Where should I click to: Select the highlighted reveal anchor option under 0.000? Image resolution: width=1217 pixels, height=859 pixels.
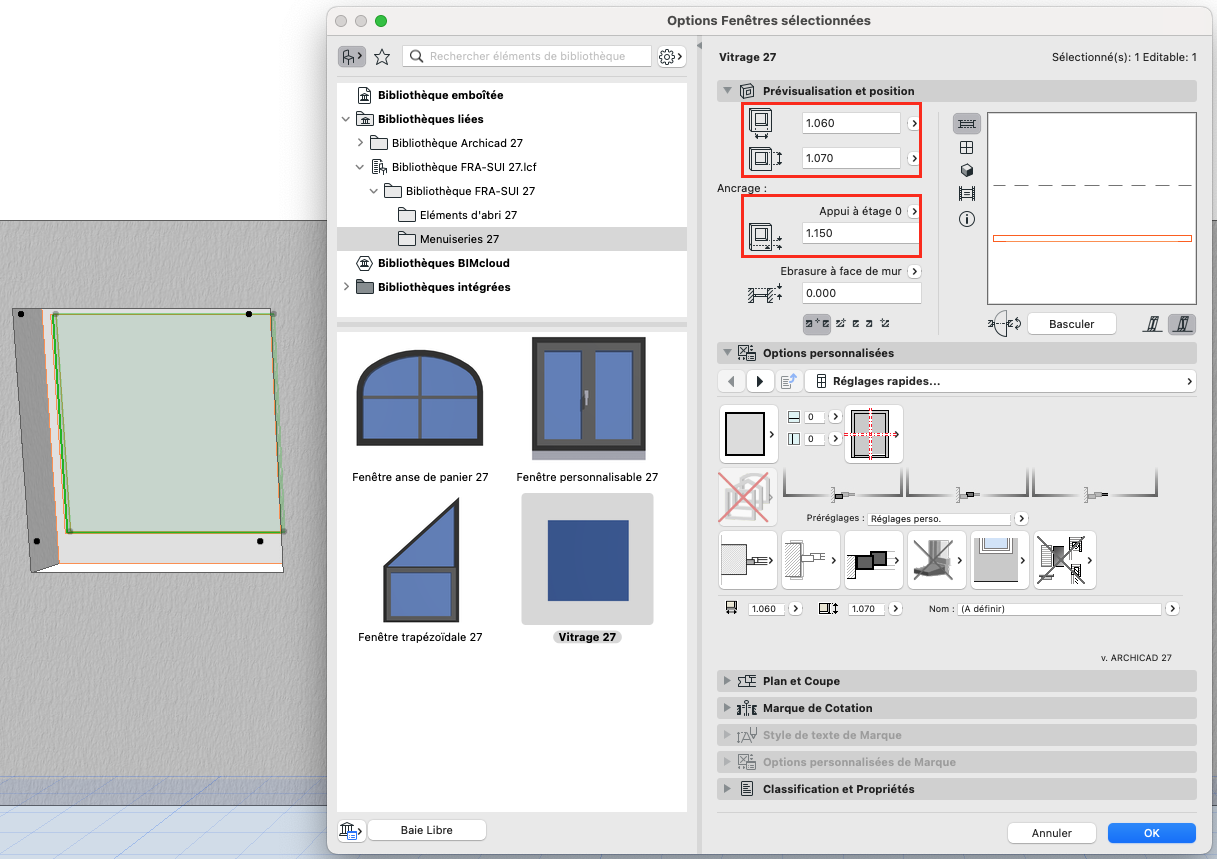pyautogui.click(x=817, y=323)
